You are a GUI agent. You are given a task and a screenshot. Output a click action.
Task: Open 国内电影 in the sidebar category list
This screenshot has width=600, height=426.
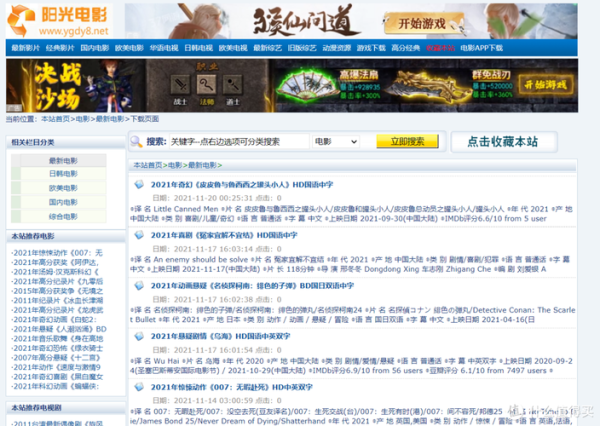tap(64, 202)
